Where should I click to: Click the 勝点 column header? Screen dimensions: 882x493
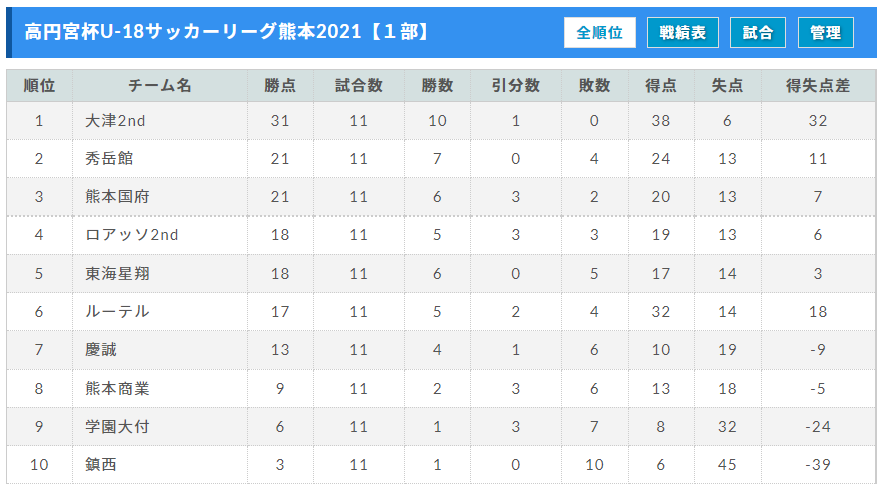[x=280, y=86]
